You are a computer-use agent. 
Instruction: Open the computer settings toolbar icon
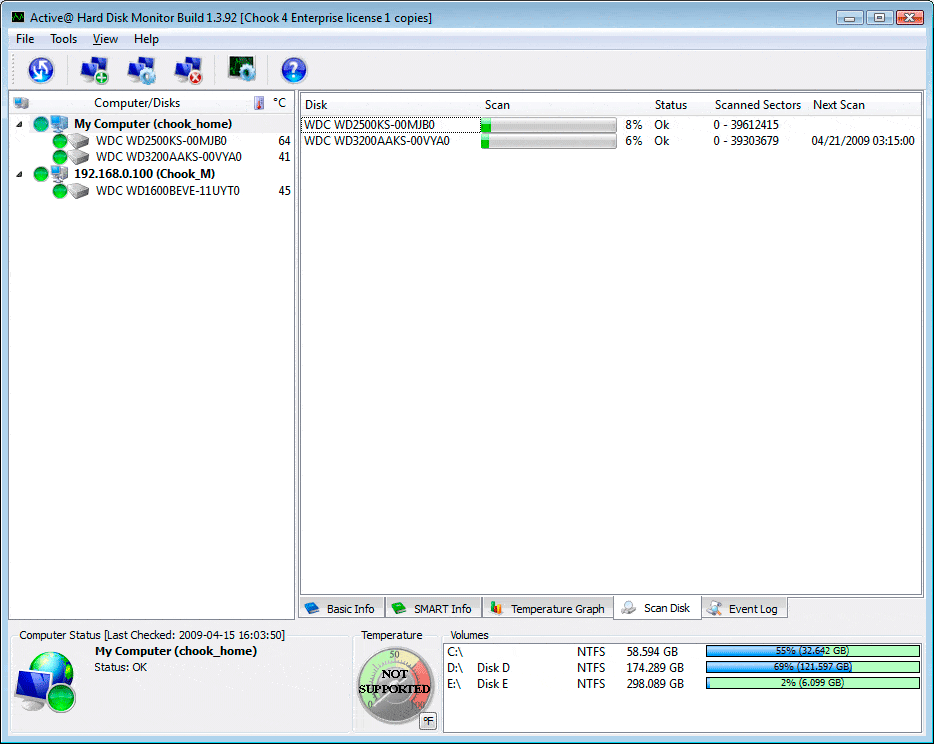click(141, 70)
